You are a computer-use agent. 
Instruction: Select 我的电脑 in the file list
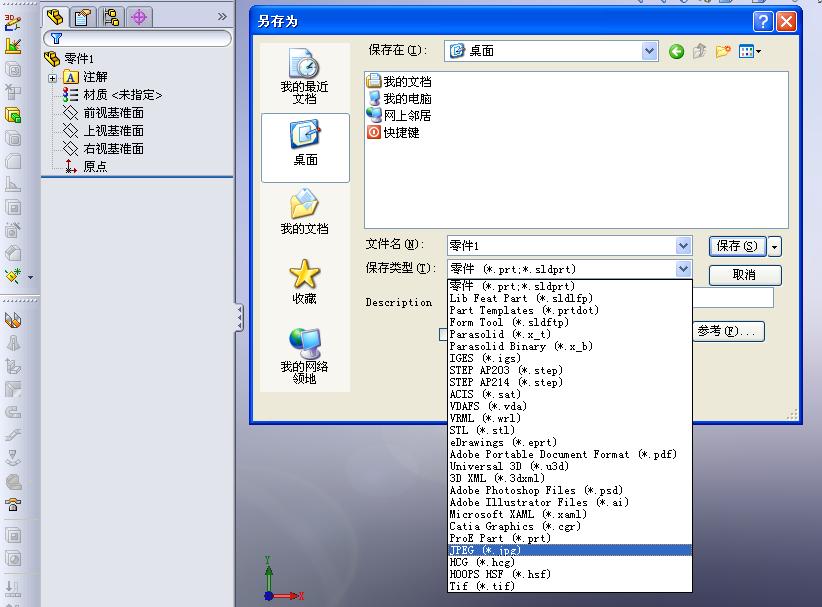(399, 99)
